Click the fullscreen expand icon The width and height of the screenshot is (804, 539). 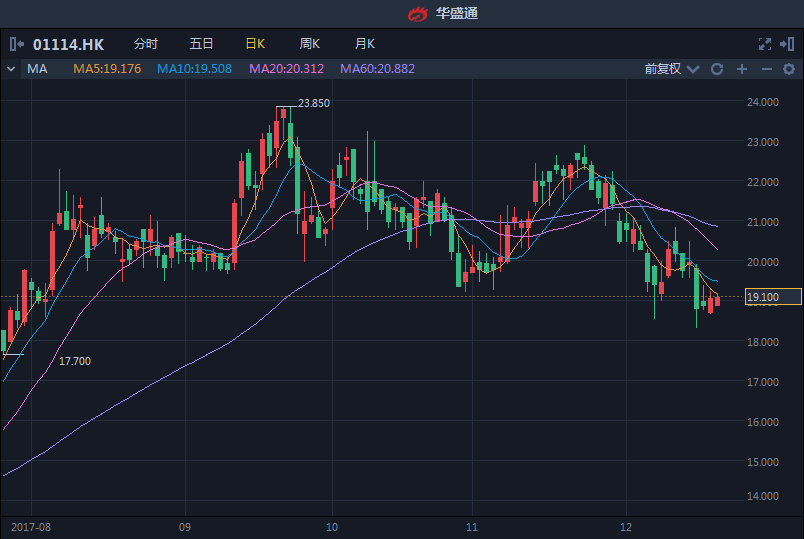point(765,44)
